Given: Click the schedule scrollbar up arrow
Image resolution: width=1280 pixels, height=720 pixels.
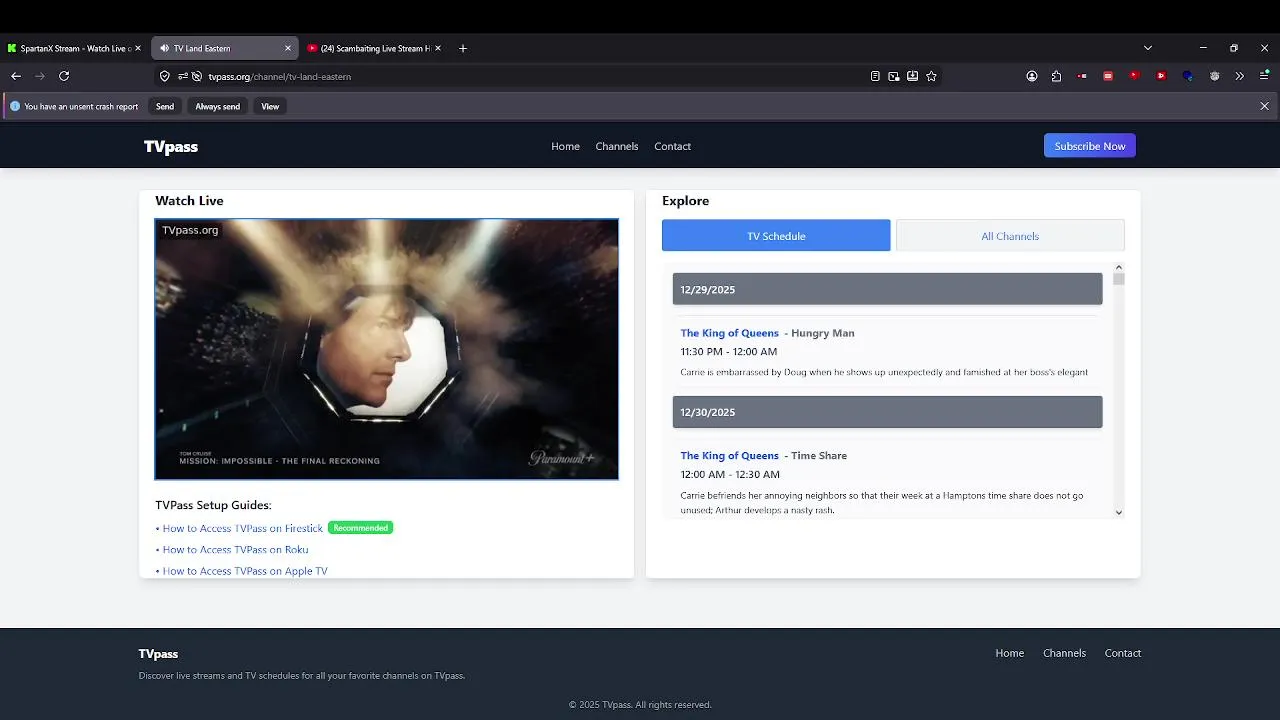Looking at the screenshot, I should [1119, 267].
